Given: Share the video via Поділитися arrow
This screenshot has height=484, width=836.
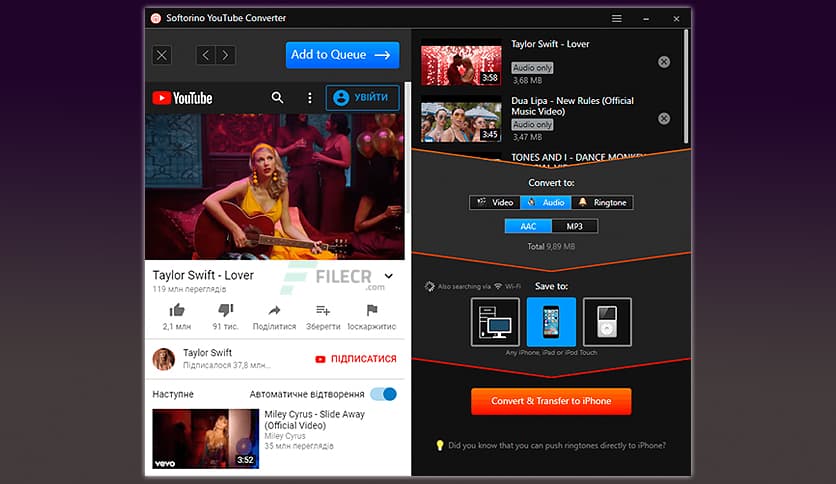Looking at the screenshot, I should tap(274, 310).
